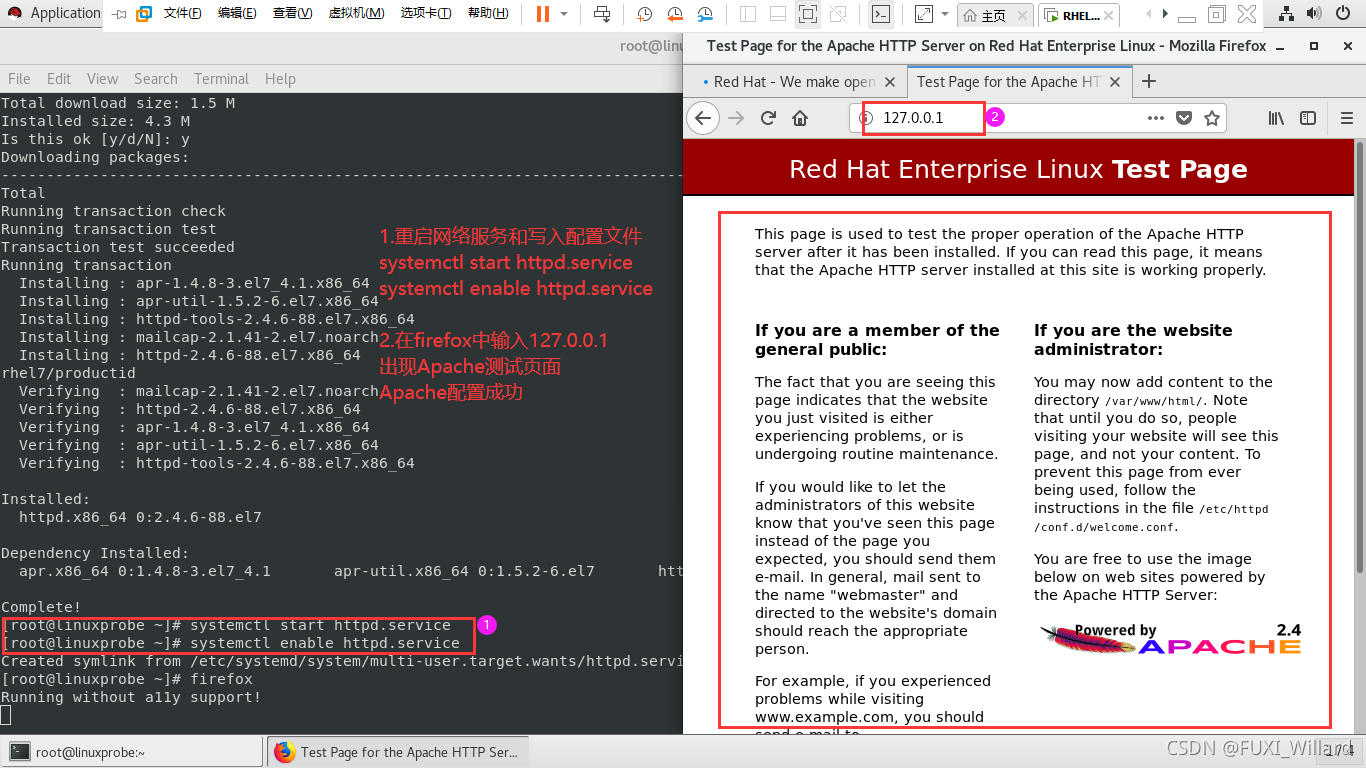
Task: Switch to Firefox Test Page taskbar item
Action: coord(398,752)
